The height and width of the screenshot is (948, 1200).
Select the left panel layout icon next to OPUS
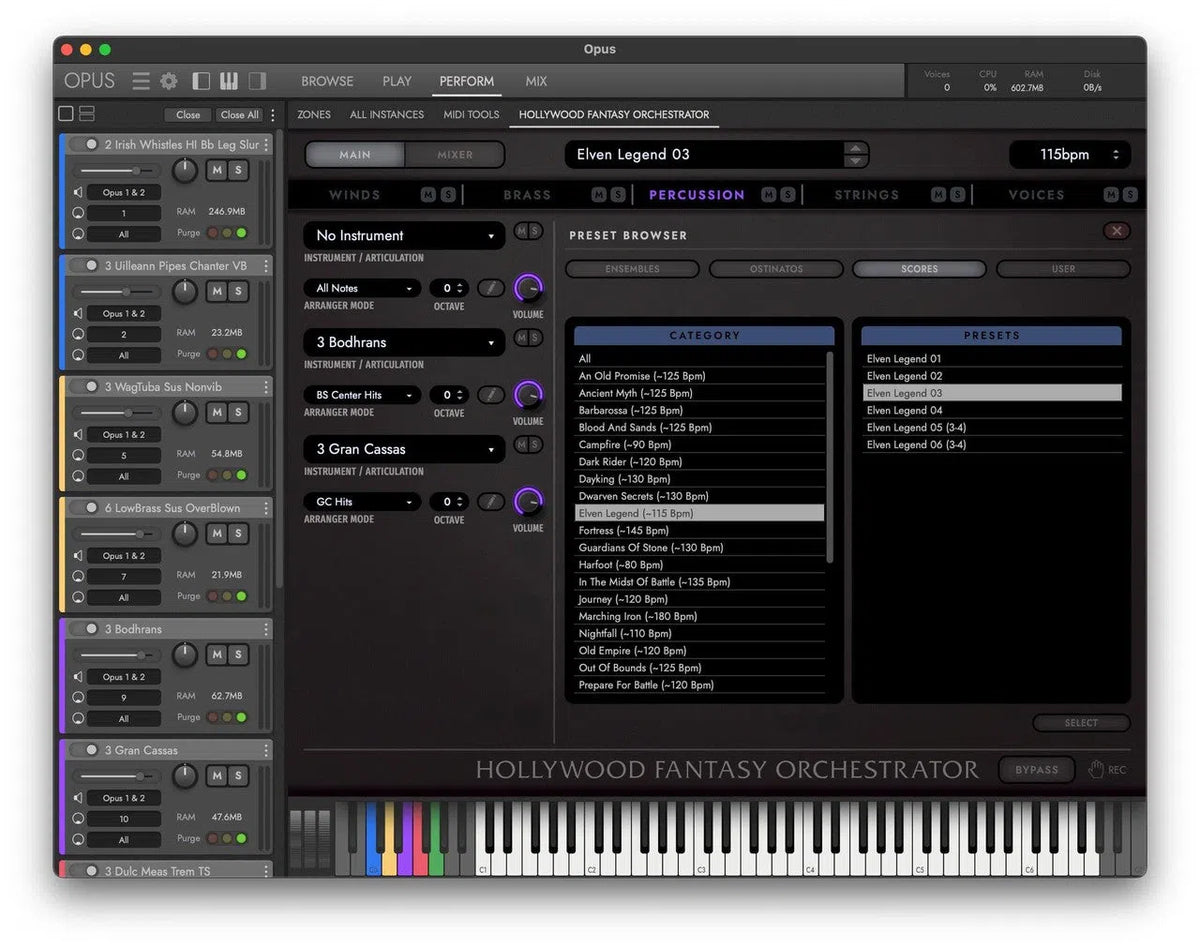click(201, 81)
